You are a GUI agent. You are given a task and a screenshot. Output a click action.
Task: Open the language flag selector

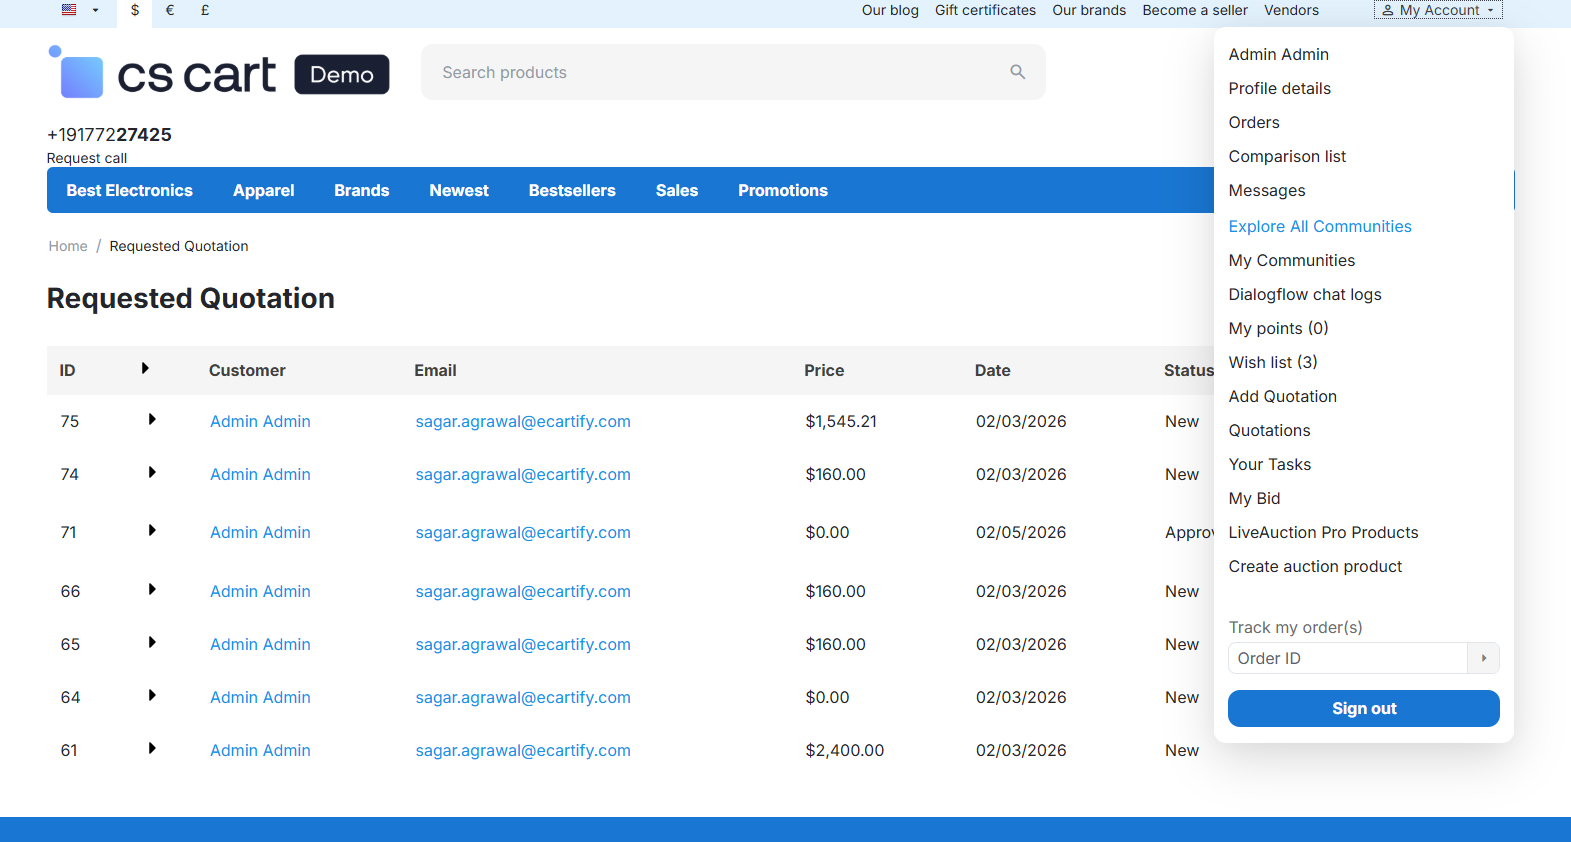click(x=80, y=10)
